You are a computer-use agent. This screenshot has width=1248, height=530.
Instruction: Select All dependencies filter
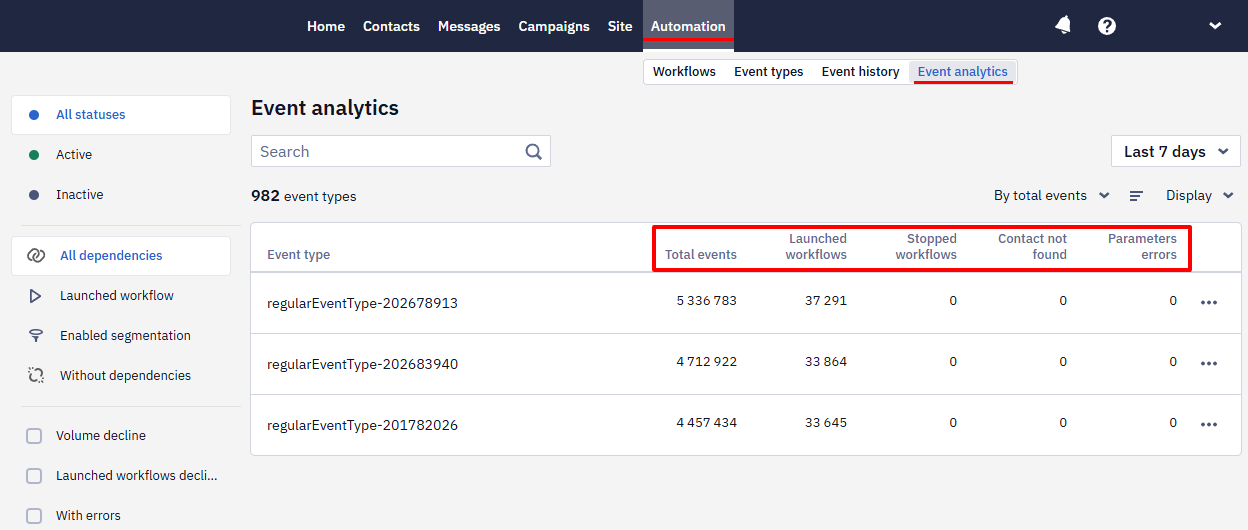[121, 256]
